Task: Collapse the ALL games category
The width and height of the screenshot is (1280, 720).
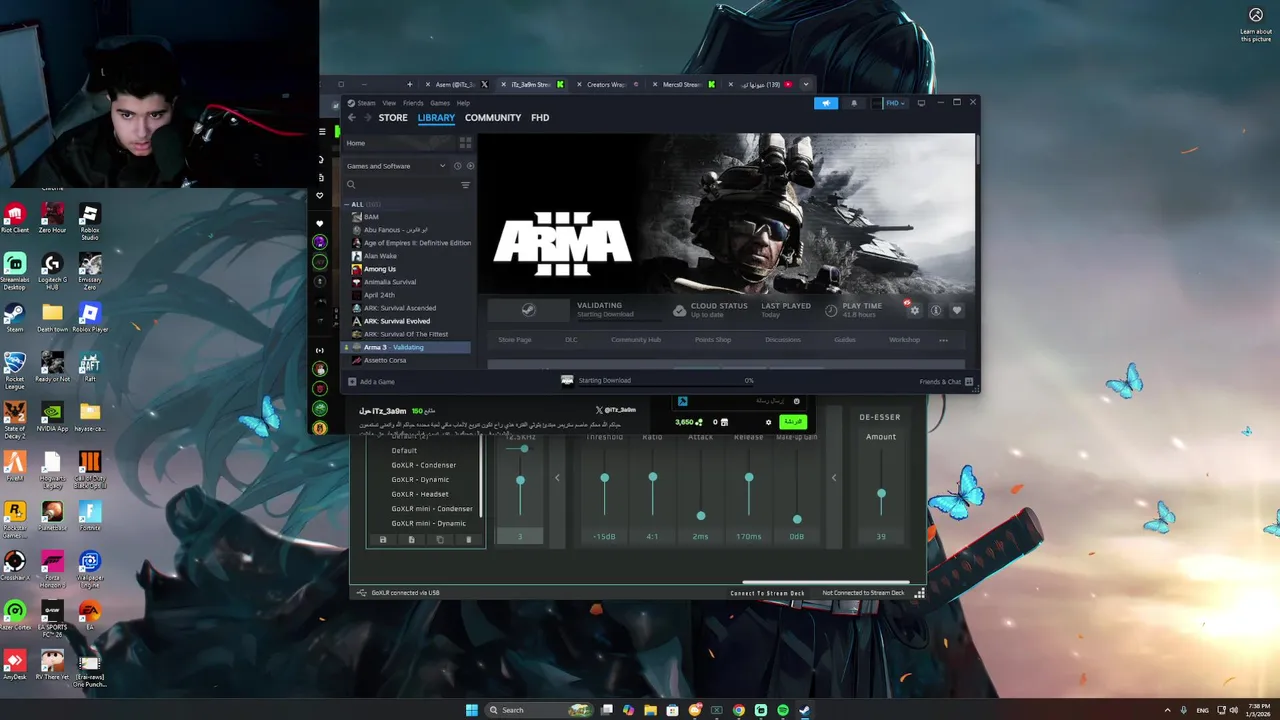Action: [x=348, y=204]
